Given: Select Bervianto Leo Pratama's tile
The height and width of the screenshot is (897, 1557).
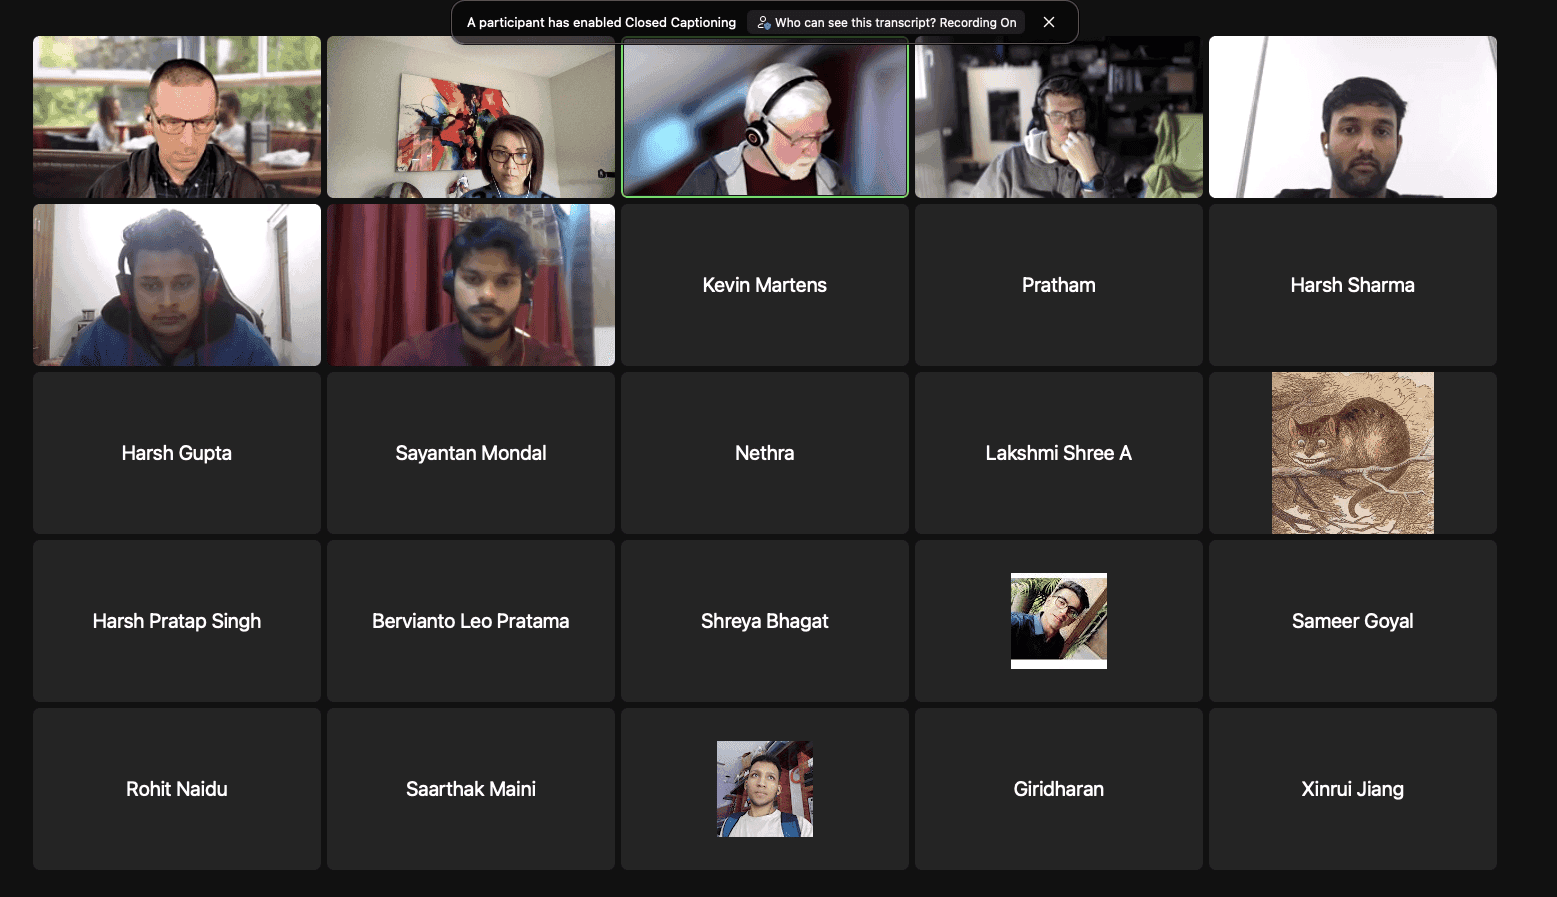Looking at the screenshot, I should pos(470,621).
